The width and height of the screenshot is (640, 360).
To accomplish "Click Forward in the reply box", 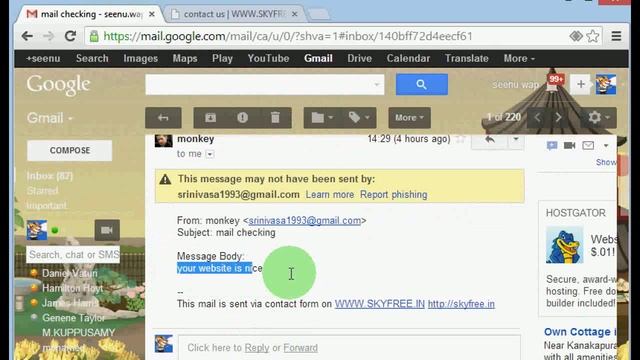I will point(300,348).
